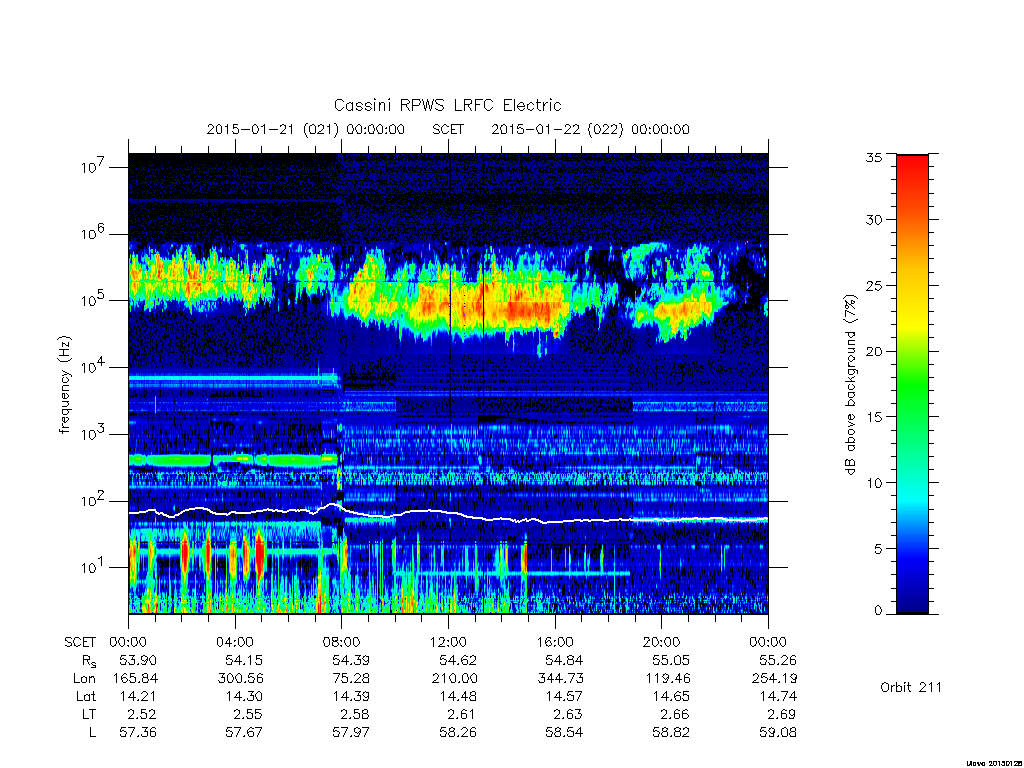Click the 20:00 SCET time label

tap(662, 642)
